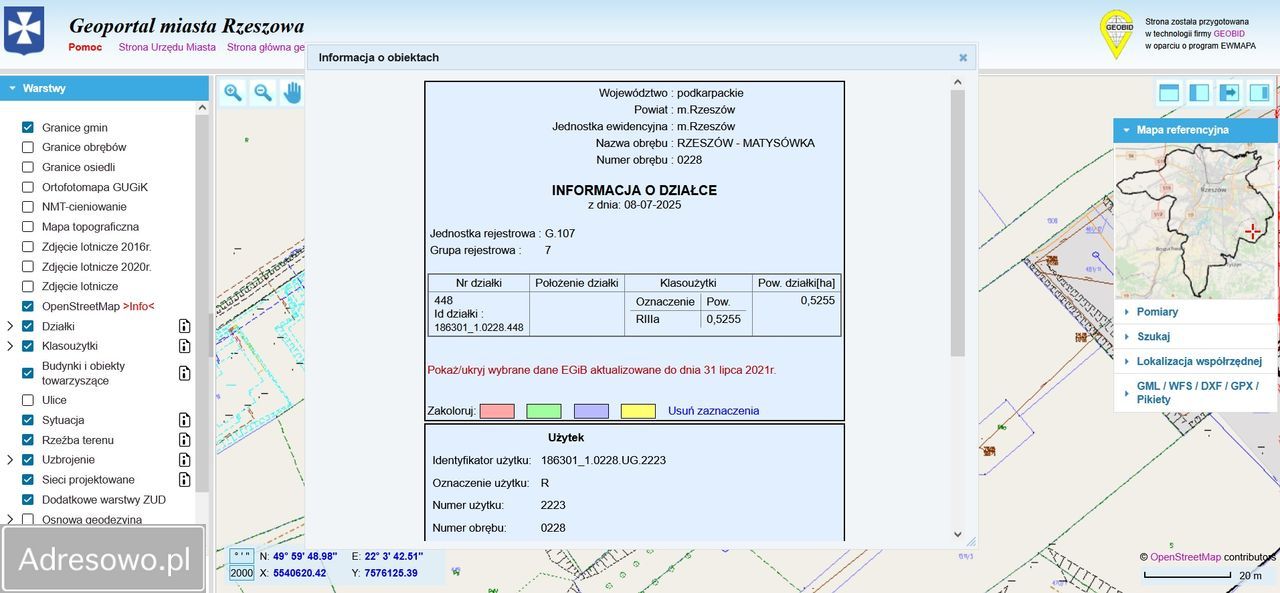Click the layers panel scrollbar up arrow
The image size is (1280, 593).
pos(202,108)
